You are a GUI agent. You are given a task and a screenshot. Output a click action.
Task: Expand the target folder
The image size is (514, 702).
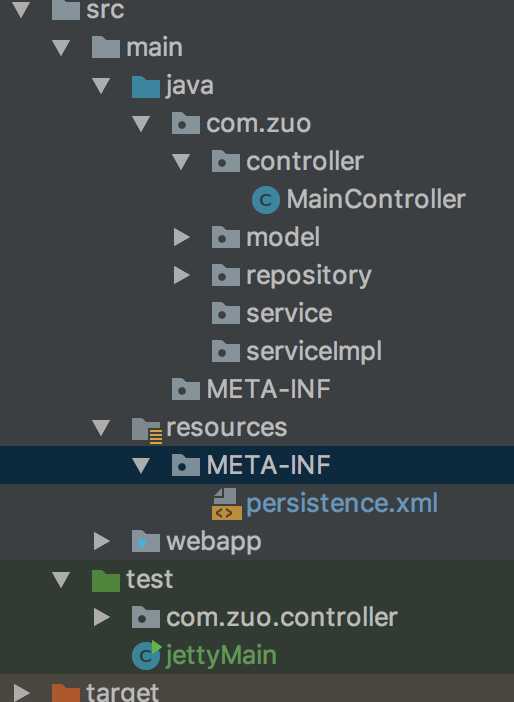click(21, 693)
